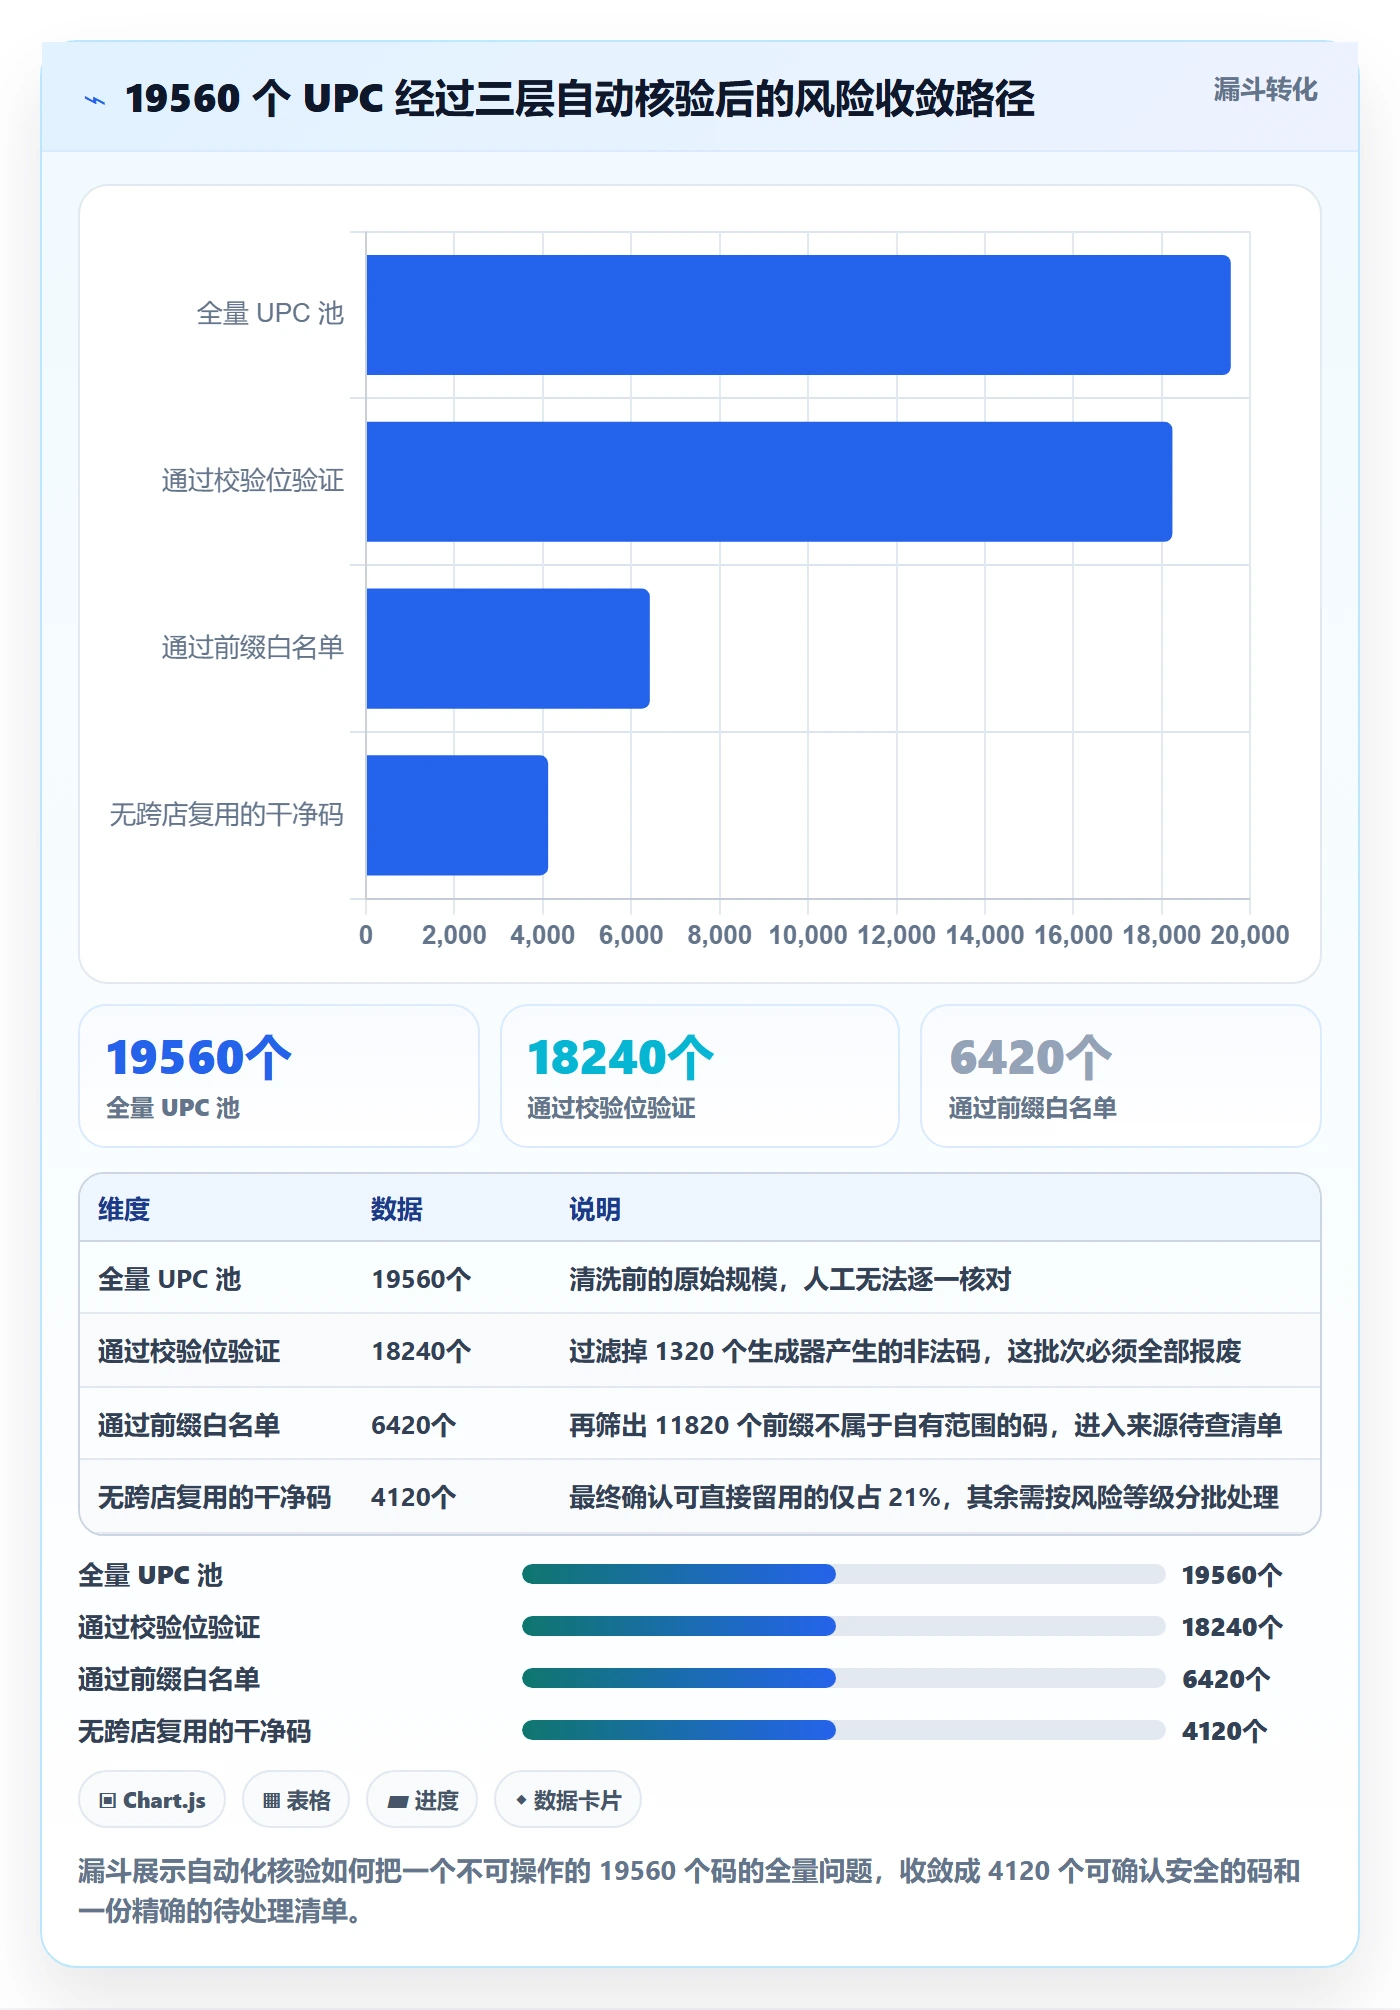Click the 通过校验位验证 table row label
The width and height of the screenshot is (1400, 2010).
[x=189, y=1351]
